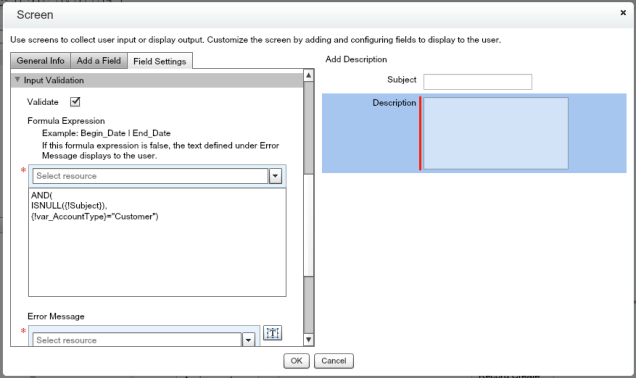Click the Subject field label in the preview
The image size is (636, 378).
(402, 79)
